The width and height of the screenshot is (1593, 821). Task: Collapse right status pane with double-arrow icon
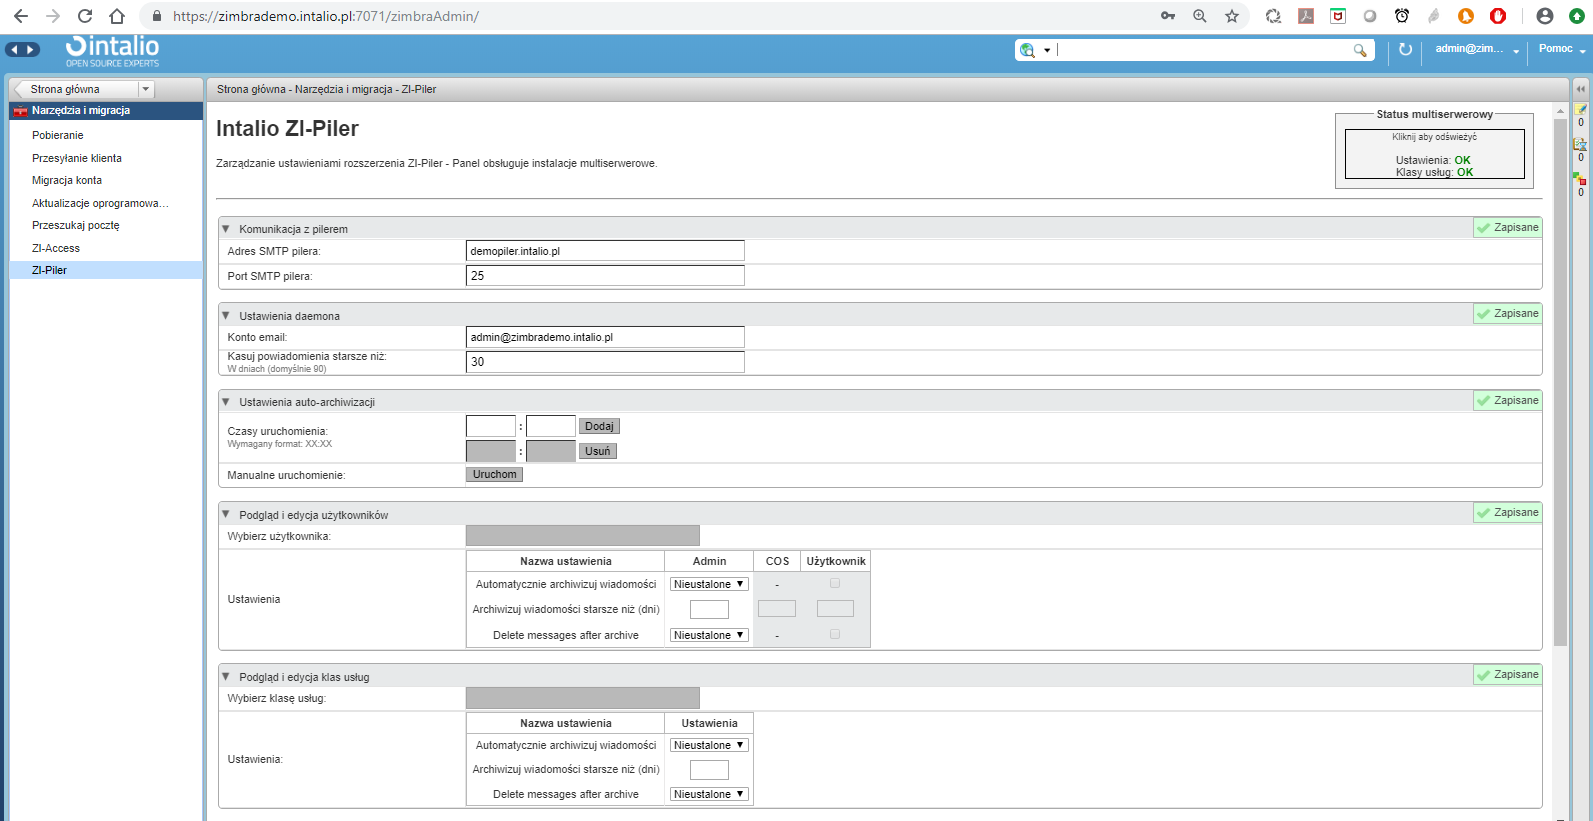click(1581, 89)
